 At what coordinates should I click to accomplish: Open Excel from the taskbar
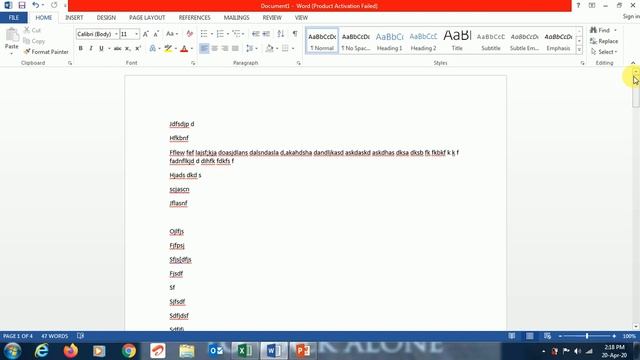tap(244, 351)
